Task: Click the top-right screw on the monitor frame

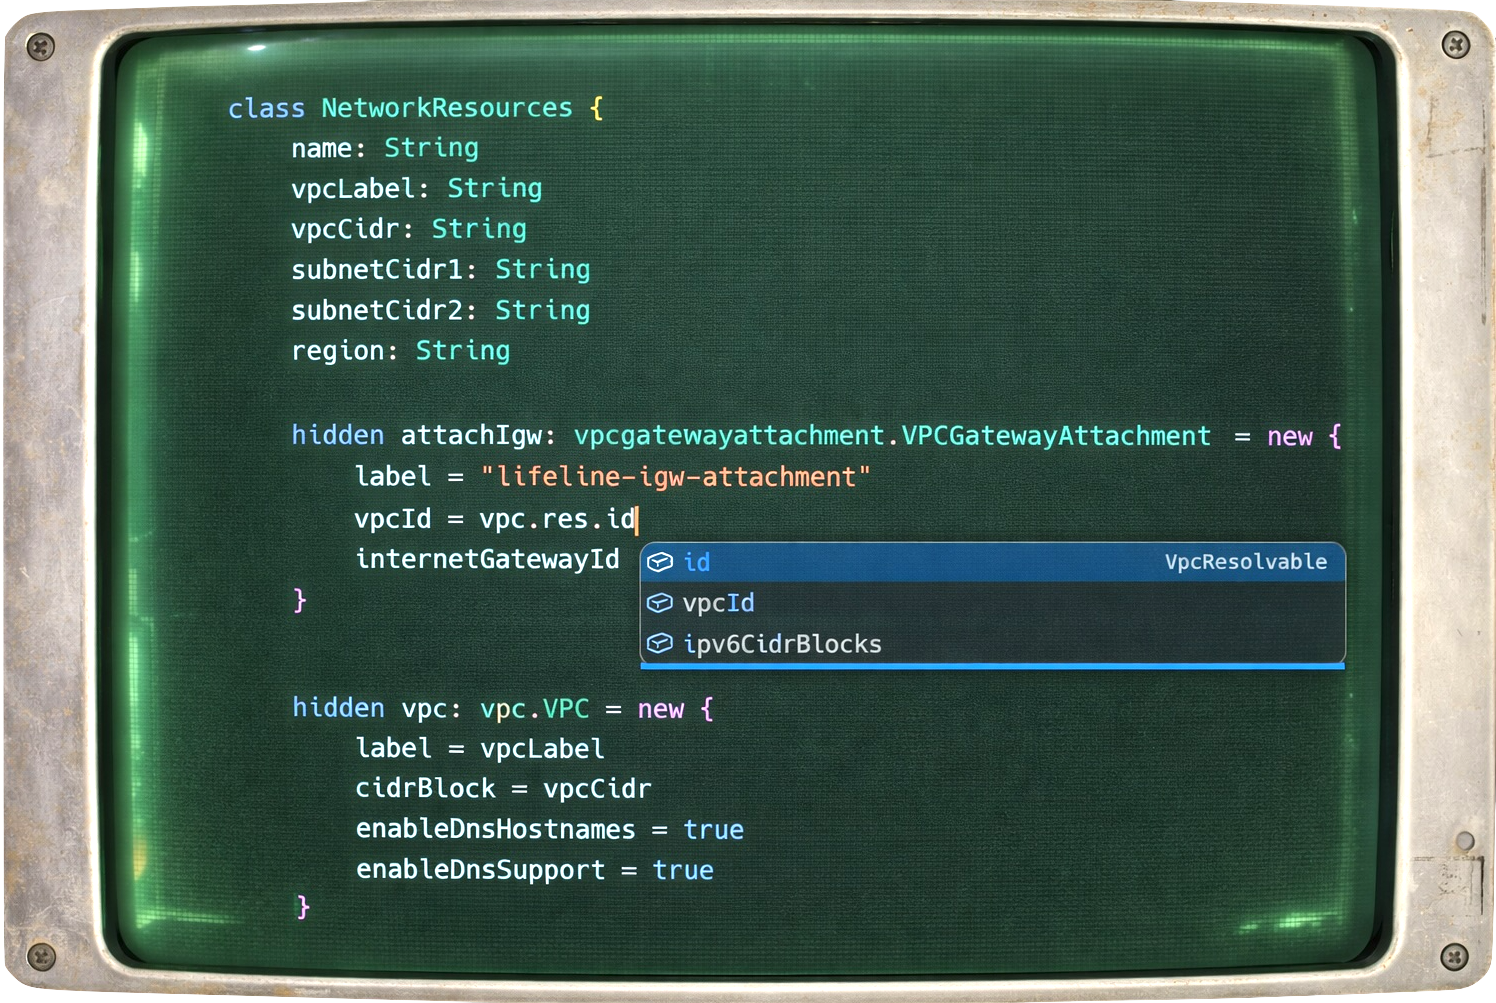Action: coord(1456,44)
